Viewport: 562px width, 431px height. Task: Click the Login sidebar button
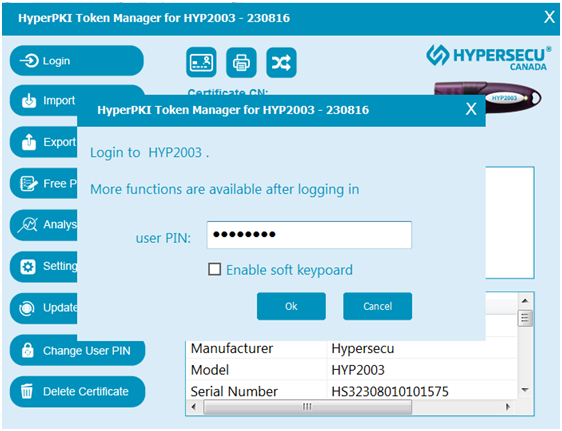click(77, 61)
